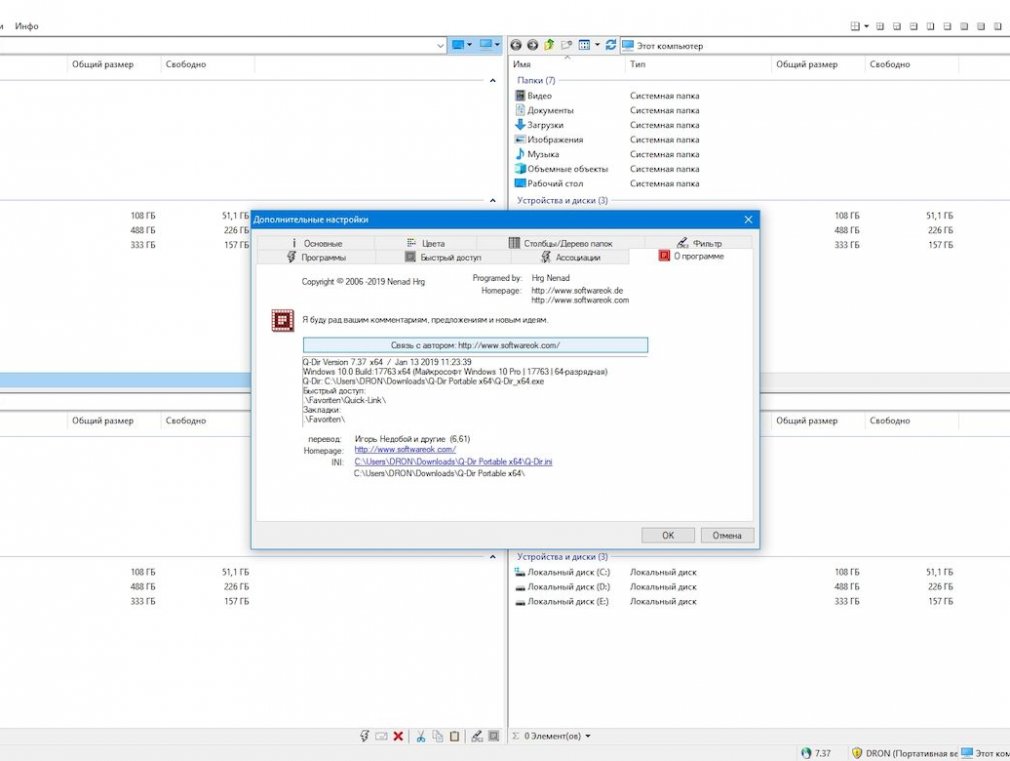The image size is (1010, 761).
Task: Select the Локальный диск (E:) row
Action: pos(734,602)
